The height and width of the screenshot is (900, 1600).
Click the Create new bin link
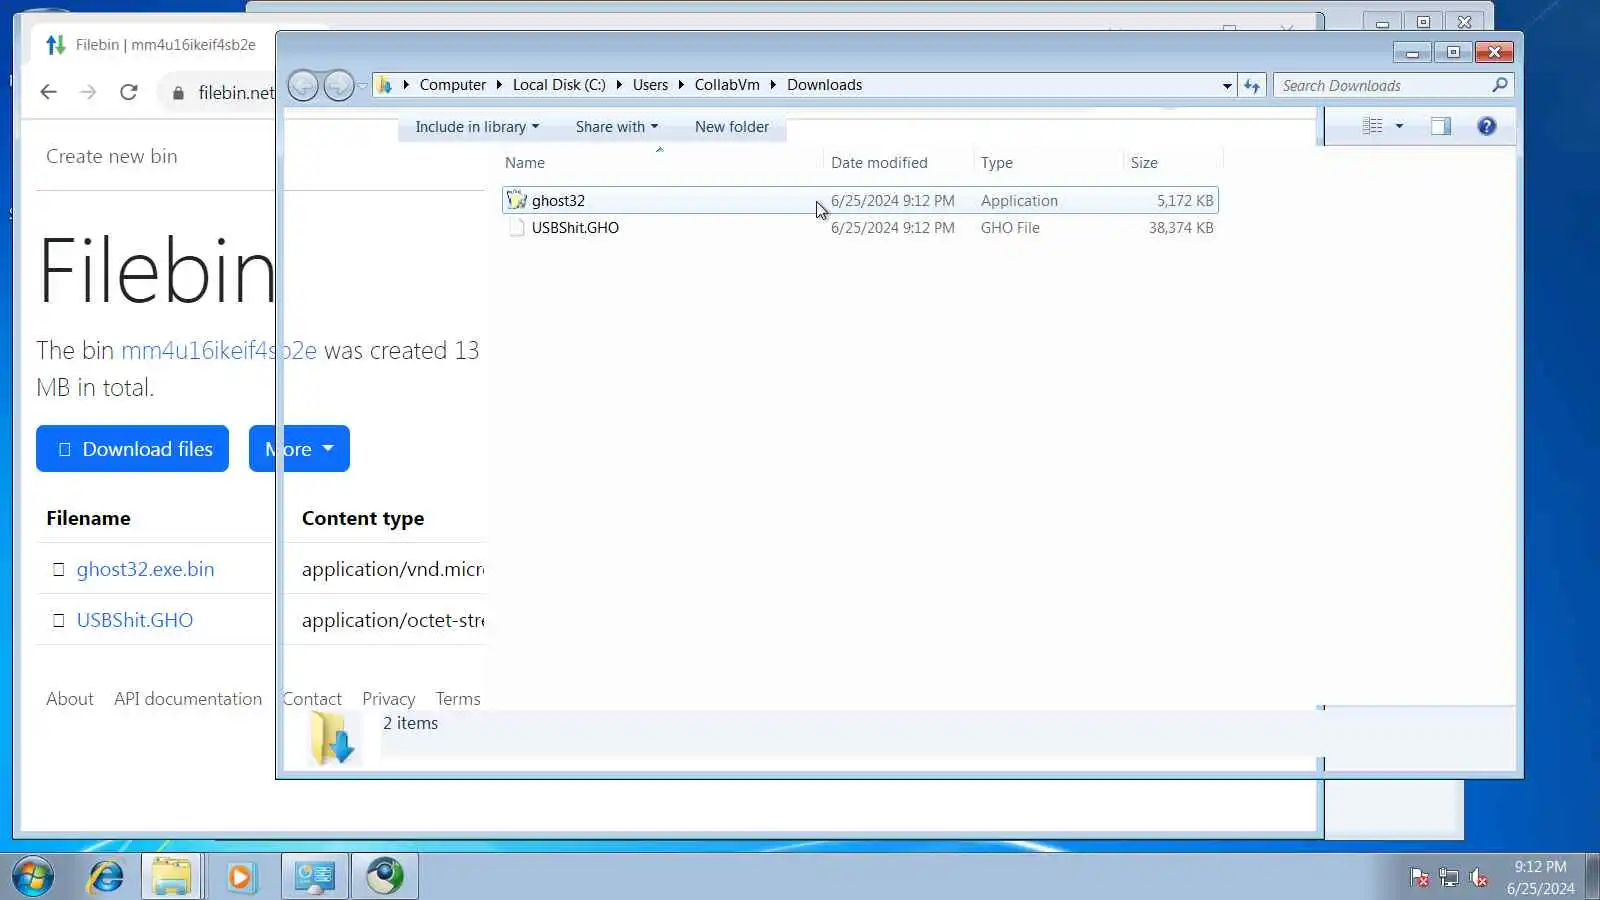click(x=112, y=156)
